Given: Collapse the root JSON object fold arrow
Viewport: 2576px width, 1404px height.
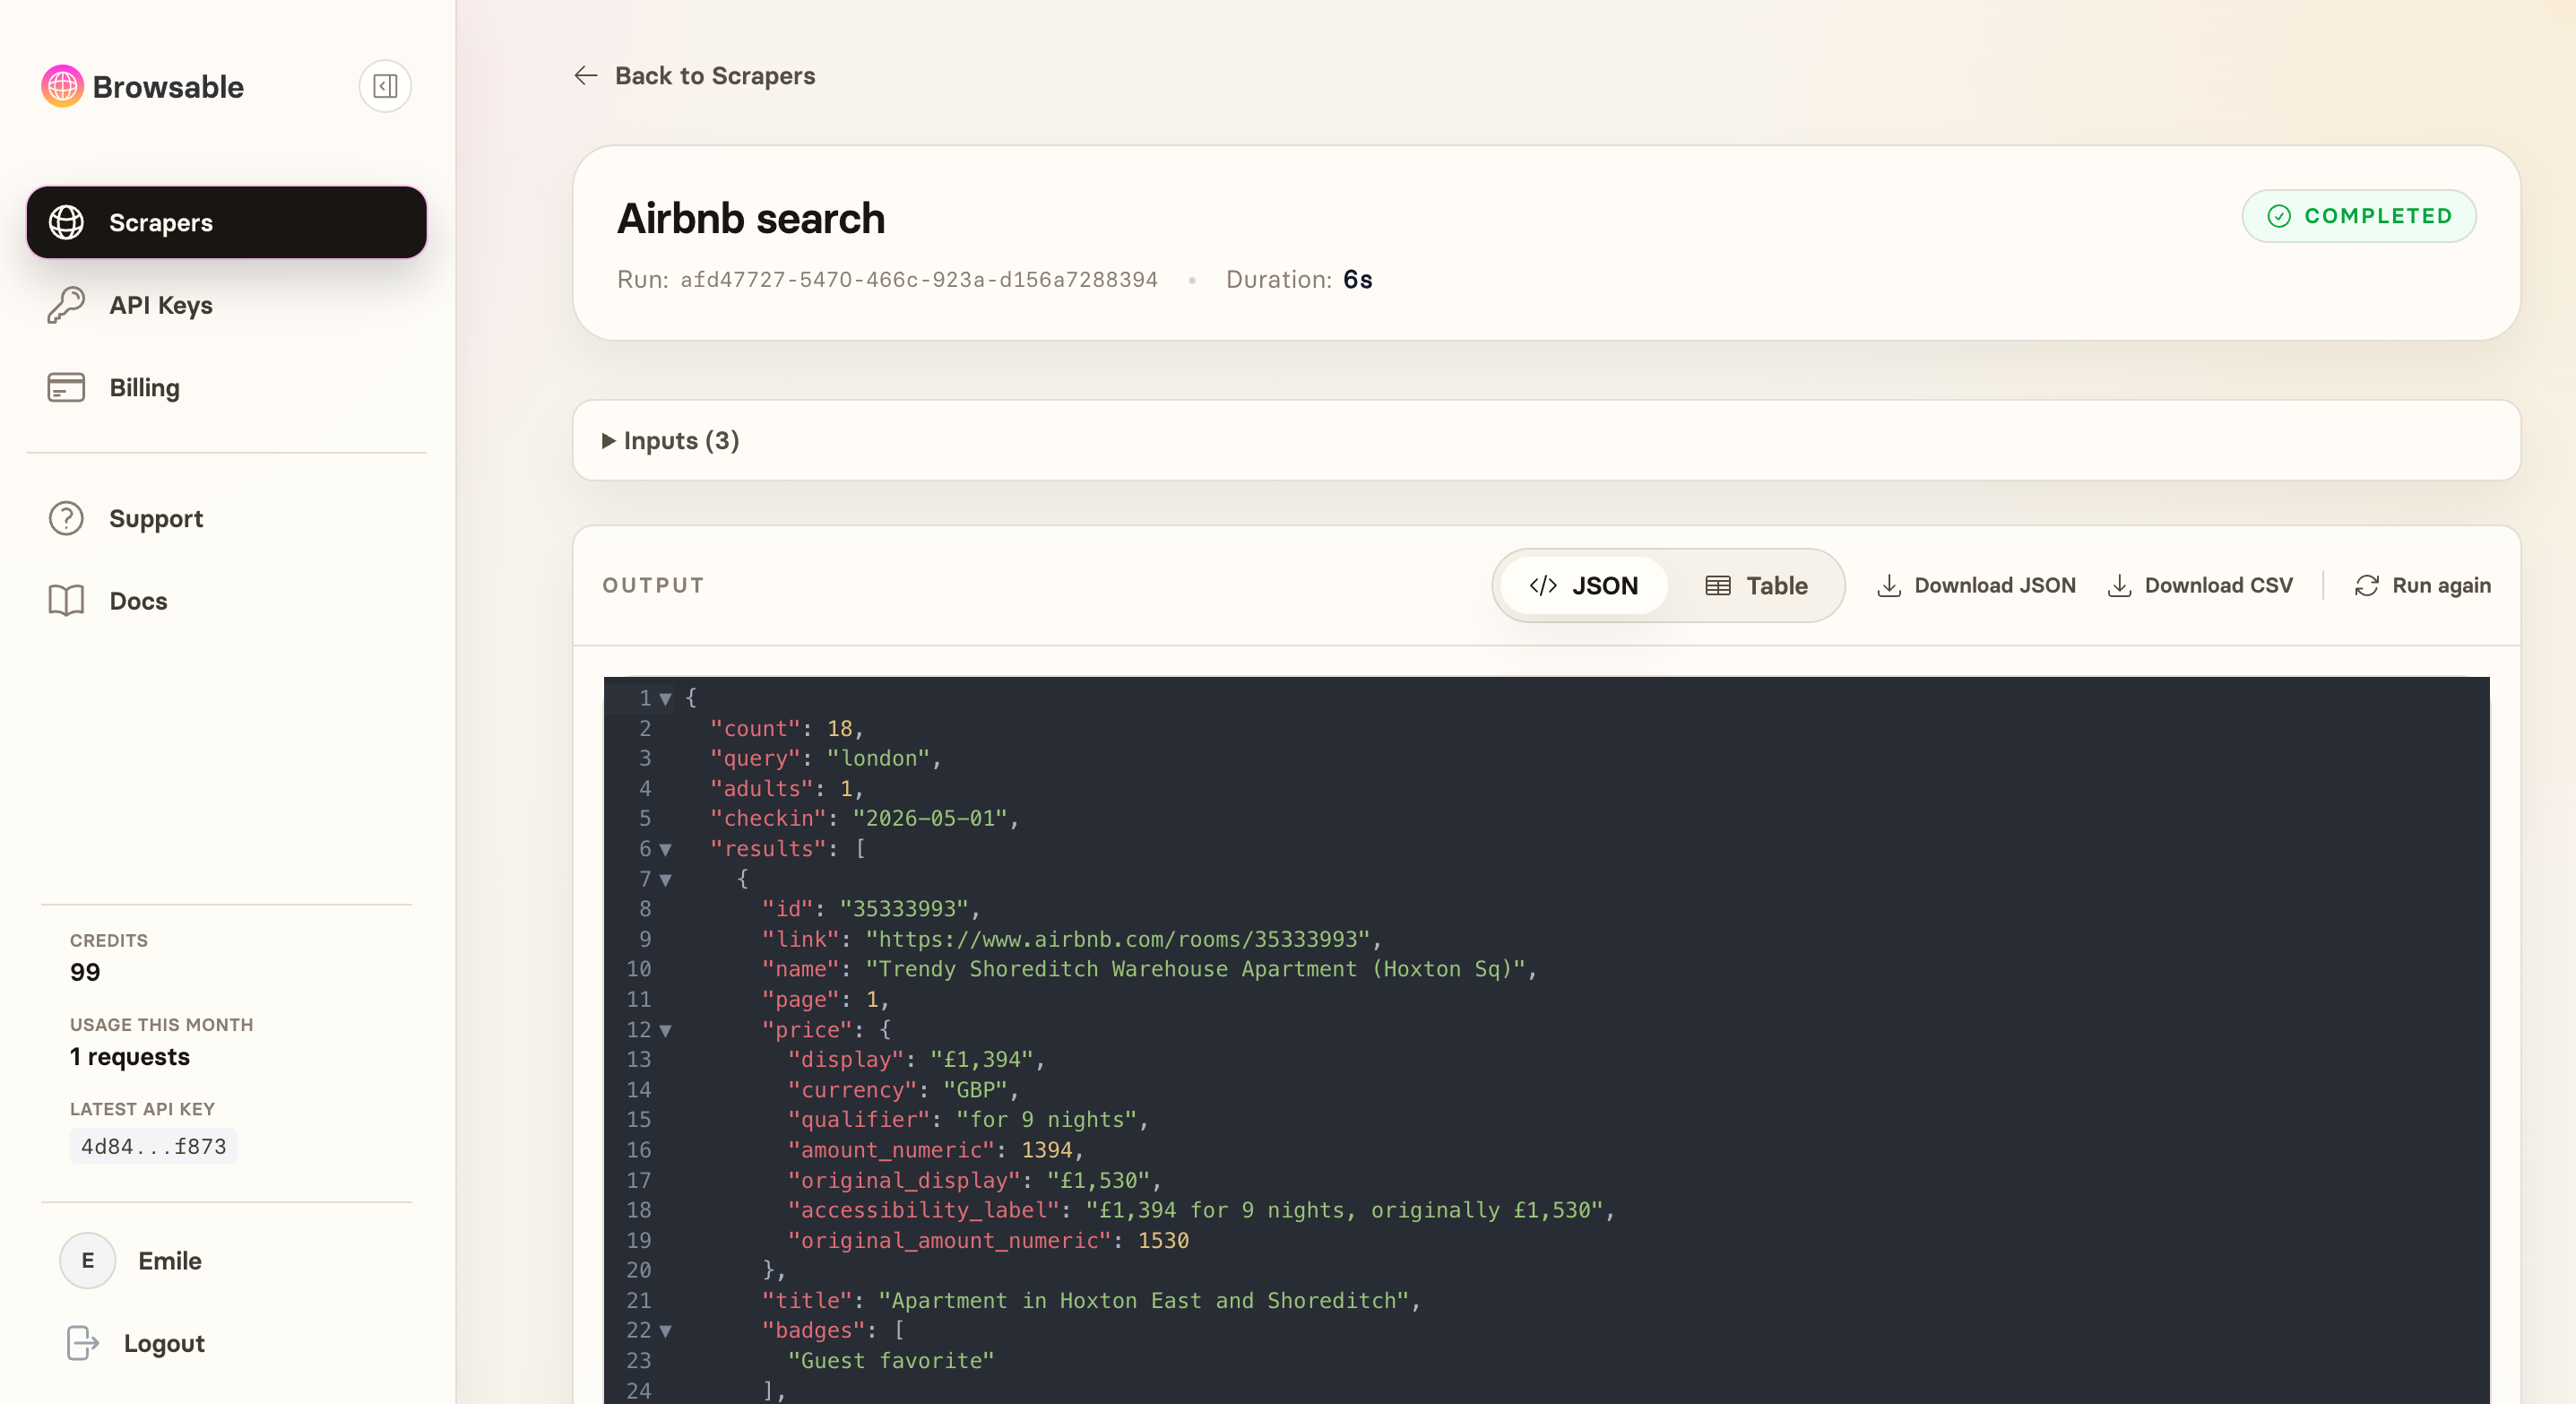Looking at the screenshot, I should [665, 699].
